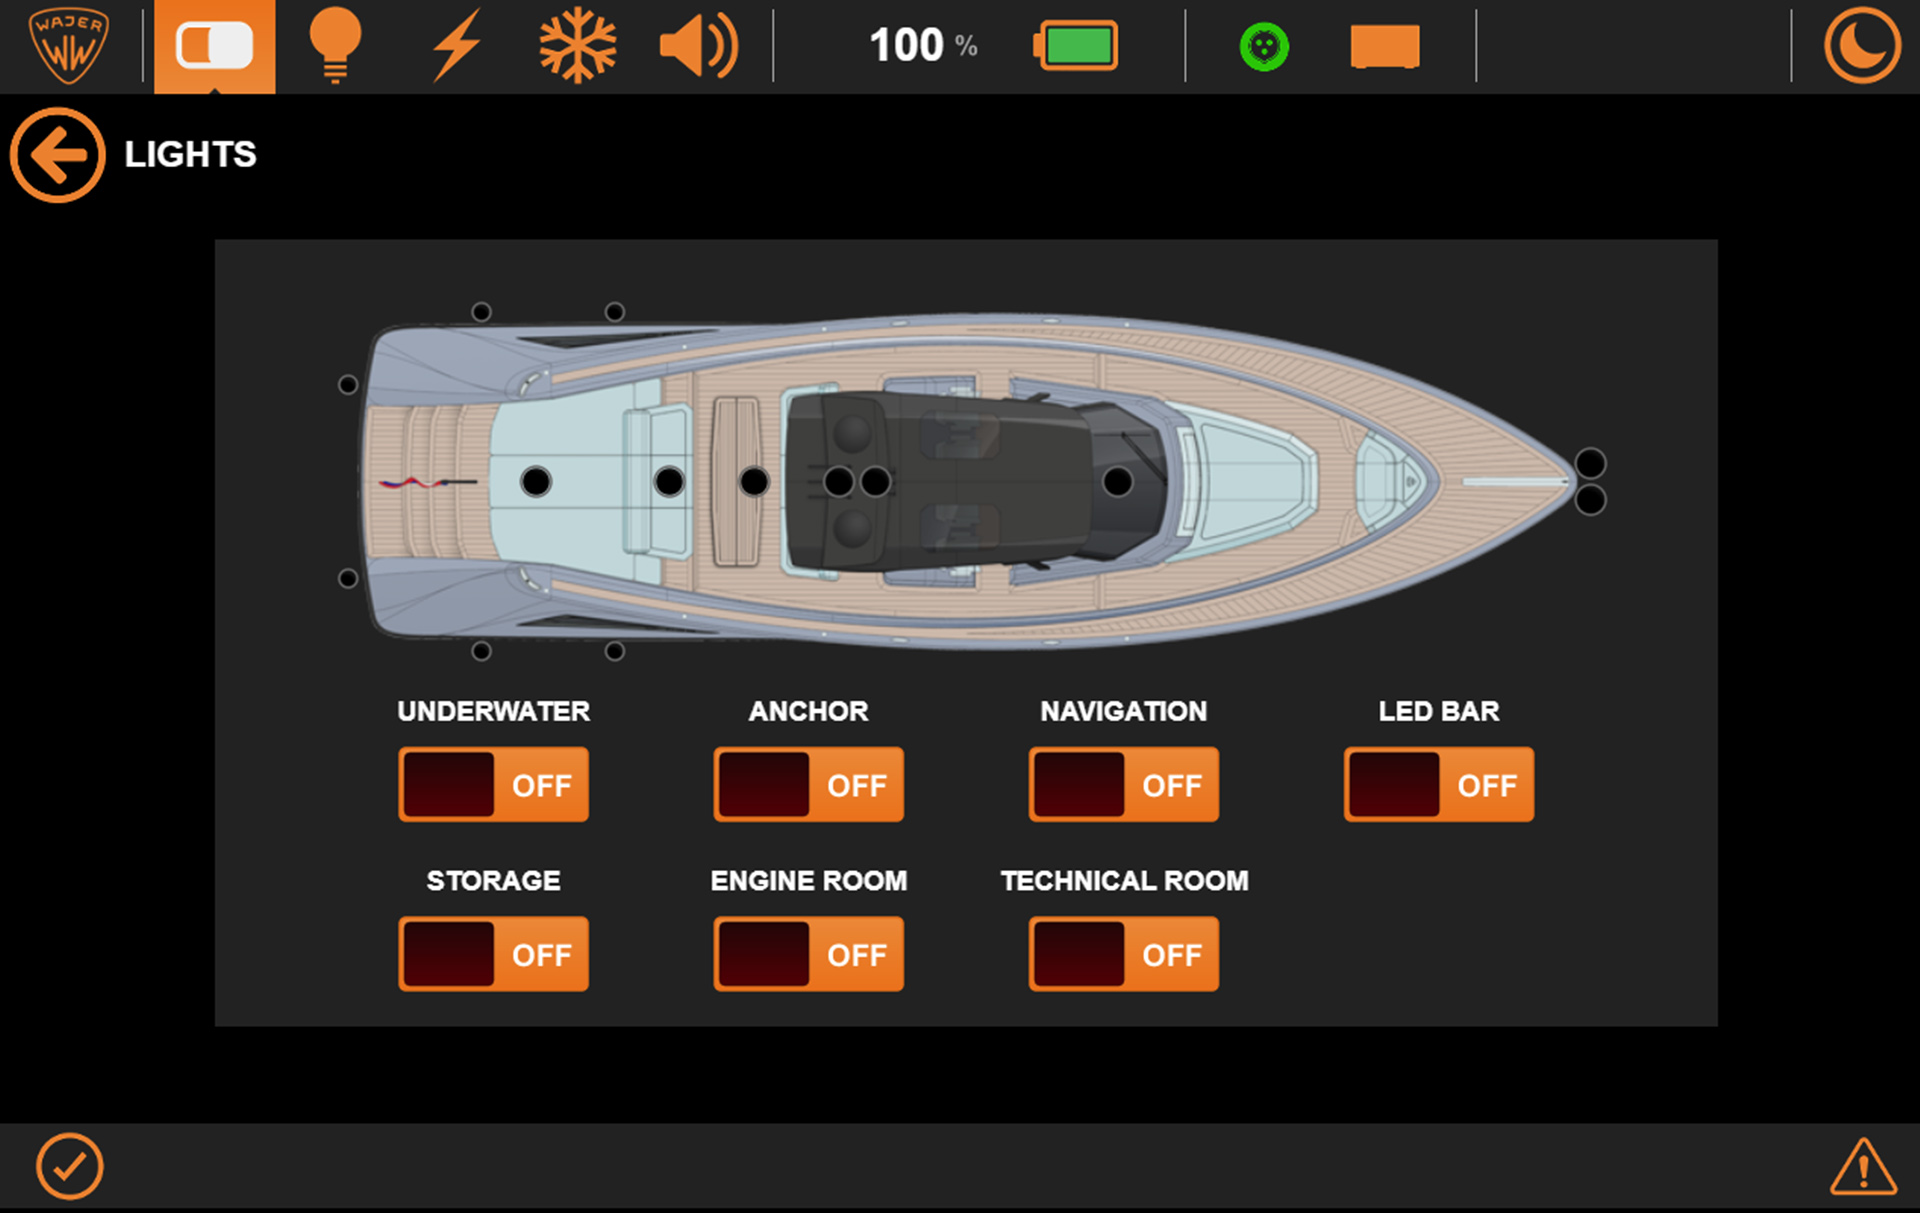Click the checkmark confirm icon
This screenshot has height=1213, width=1920.
(x=69, y=1166)
